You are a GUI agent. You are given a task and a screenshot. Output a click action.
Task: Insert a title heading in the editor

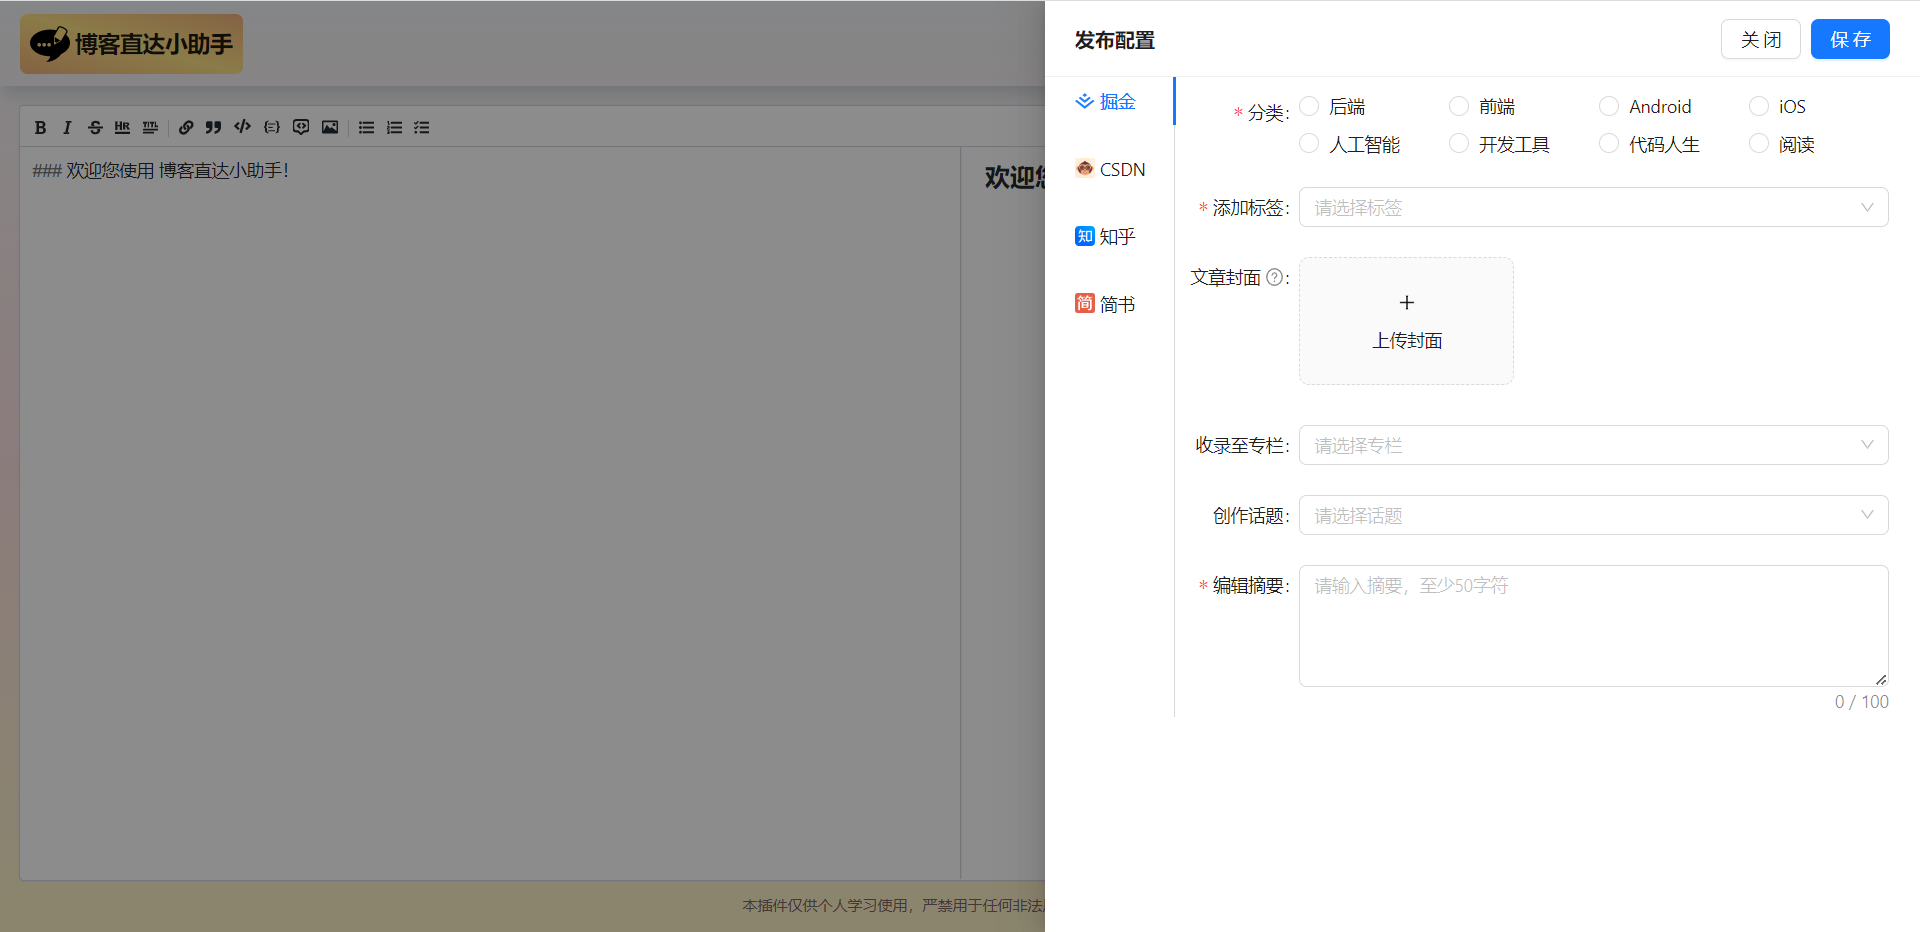(150, 127)
